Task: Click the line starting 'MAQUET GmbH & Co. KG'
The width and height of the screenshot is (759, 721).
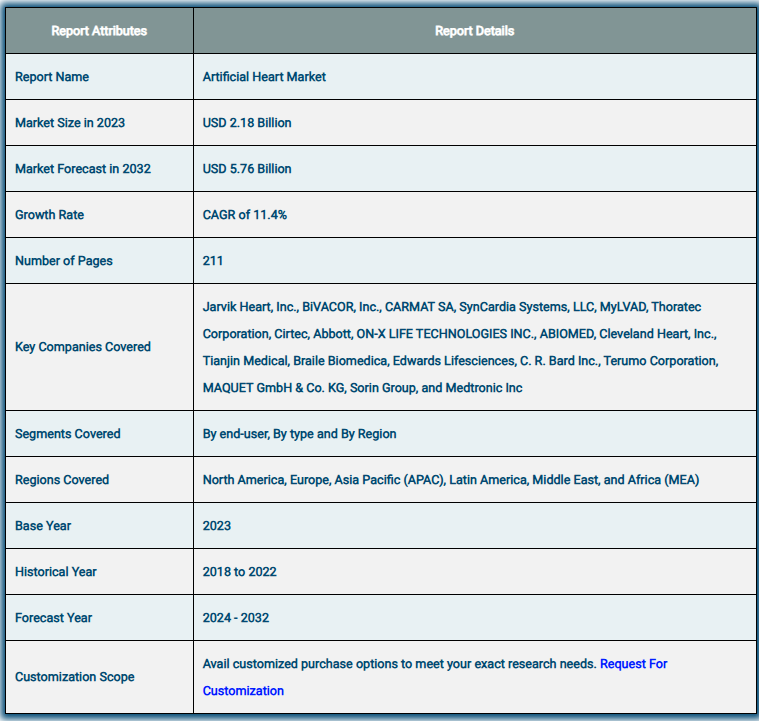Action: tap(362, 388)
